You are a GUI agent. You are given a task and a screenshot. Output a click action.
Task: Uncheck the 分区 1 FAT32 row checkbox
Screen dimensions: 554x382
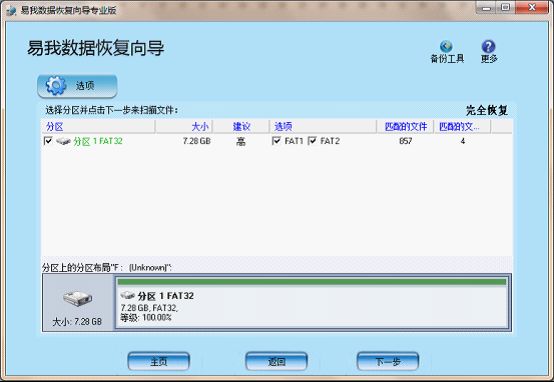point(48,141)
